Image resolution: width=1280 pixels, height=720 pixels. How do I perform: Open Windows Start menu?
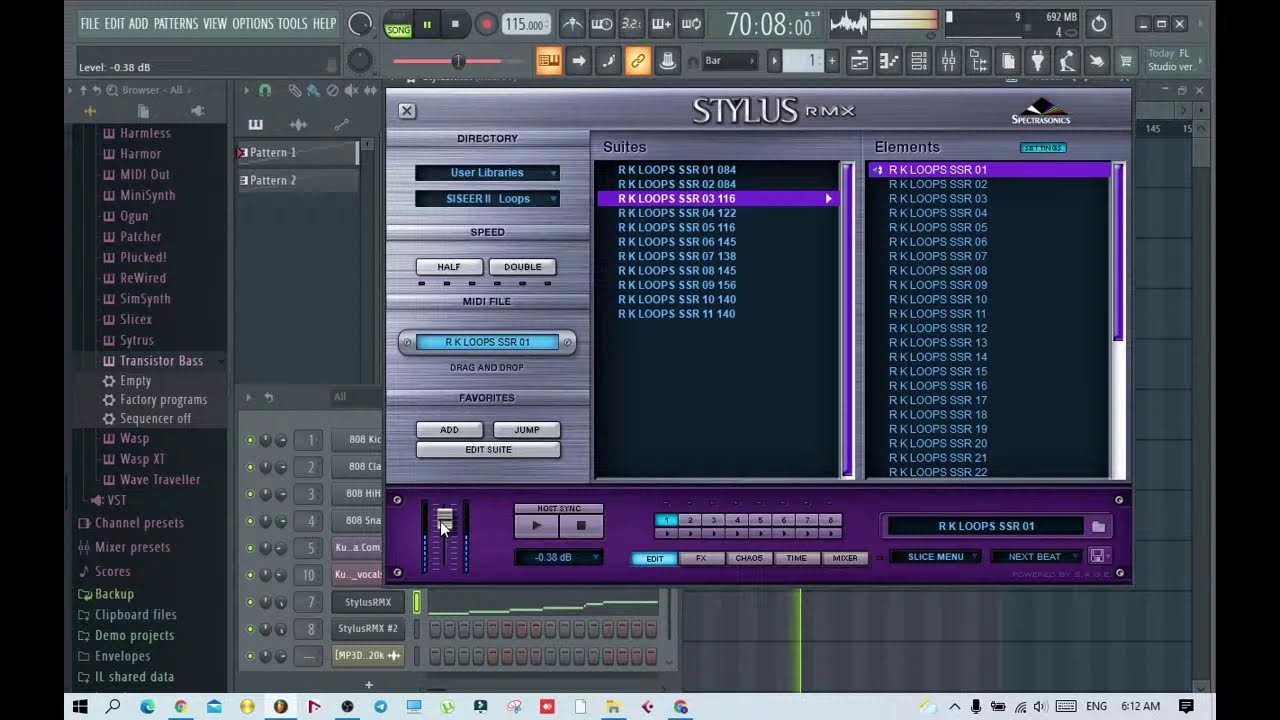(80, 707)
